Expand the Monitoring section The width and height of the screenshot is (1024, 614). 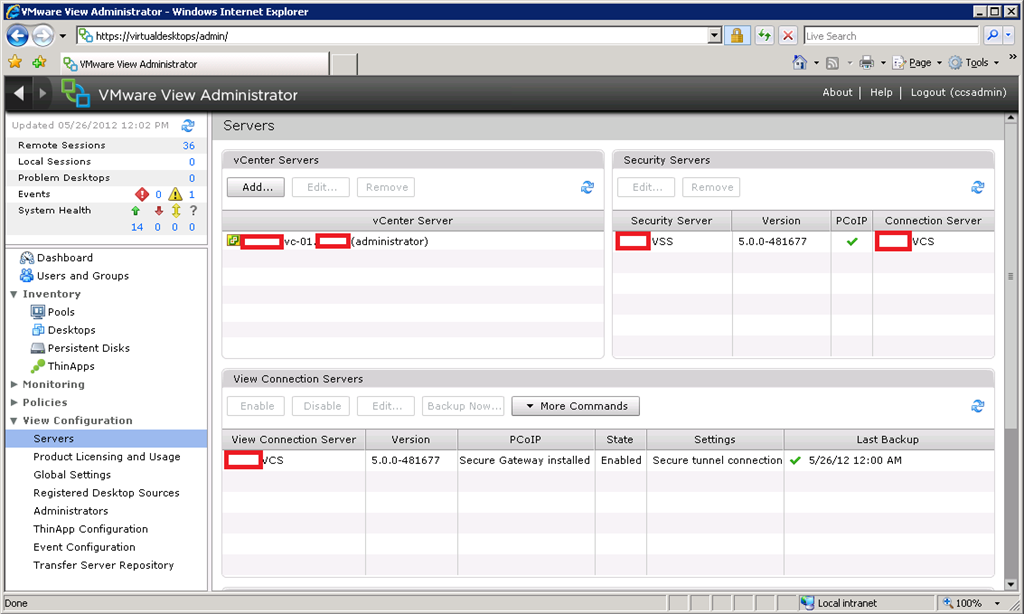[14, 384]
